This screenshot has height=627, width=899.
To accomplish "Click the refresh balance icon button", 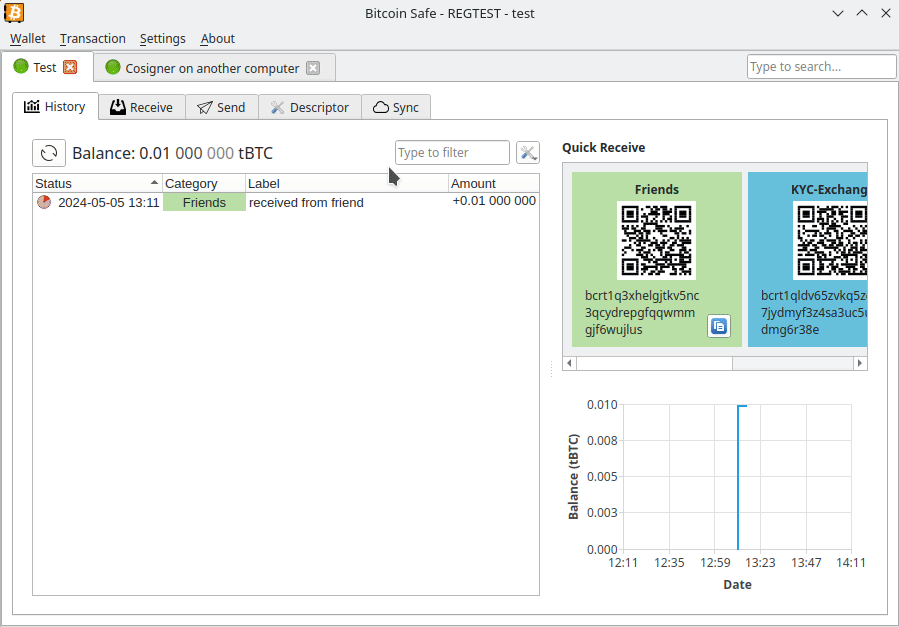I will tap(49, 153).
